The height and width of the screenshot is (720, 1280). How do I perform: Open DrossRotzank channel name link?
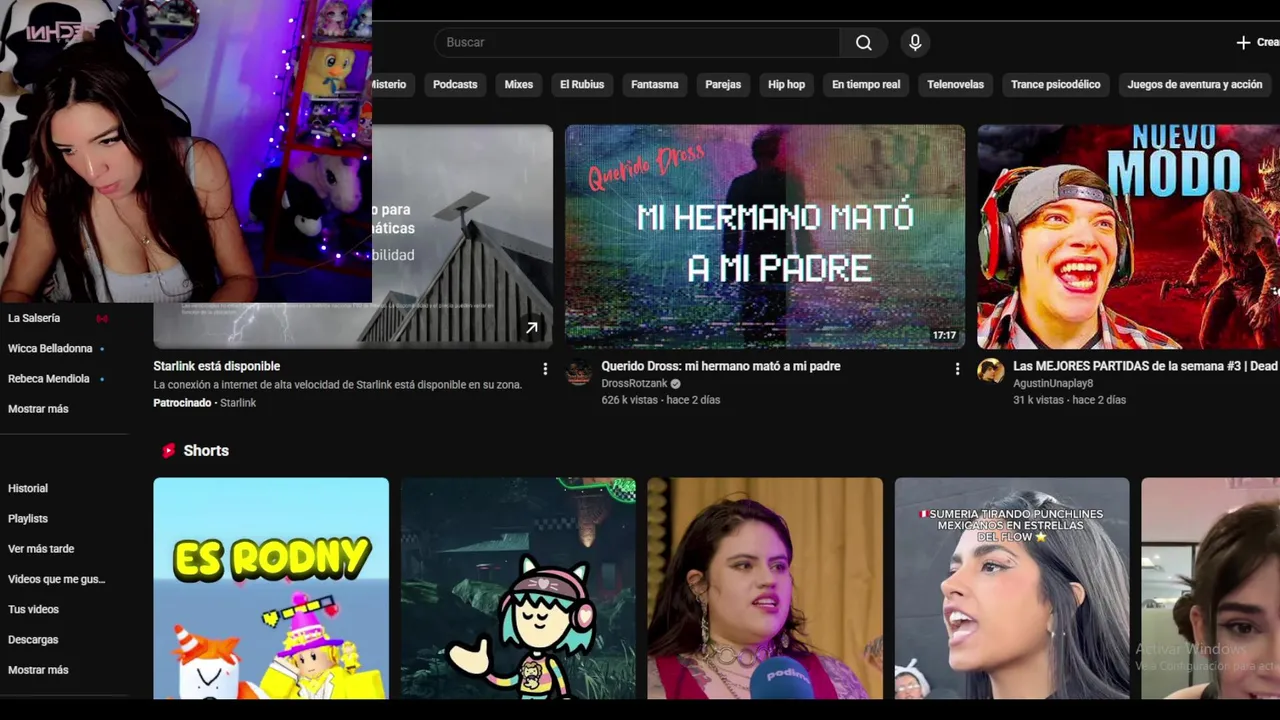634,384
